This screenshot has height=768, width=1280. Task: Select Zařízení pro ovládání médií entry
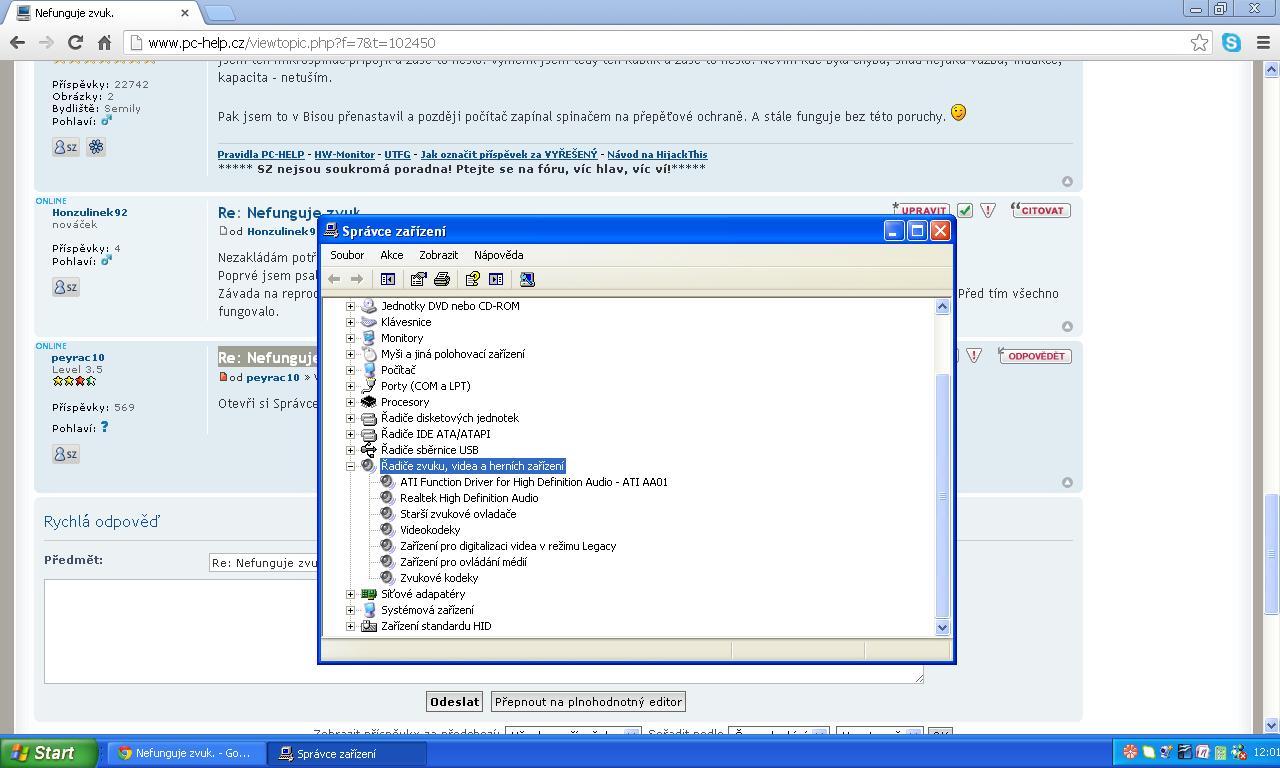(463, 562)
